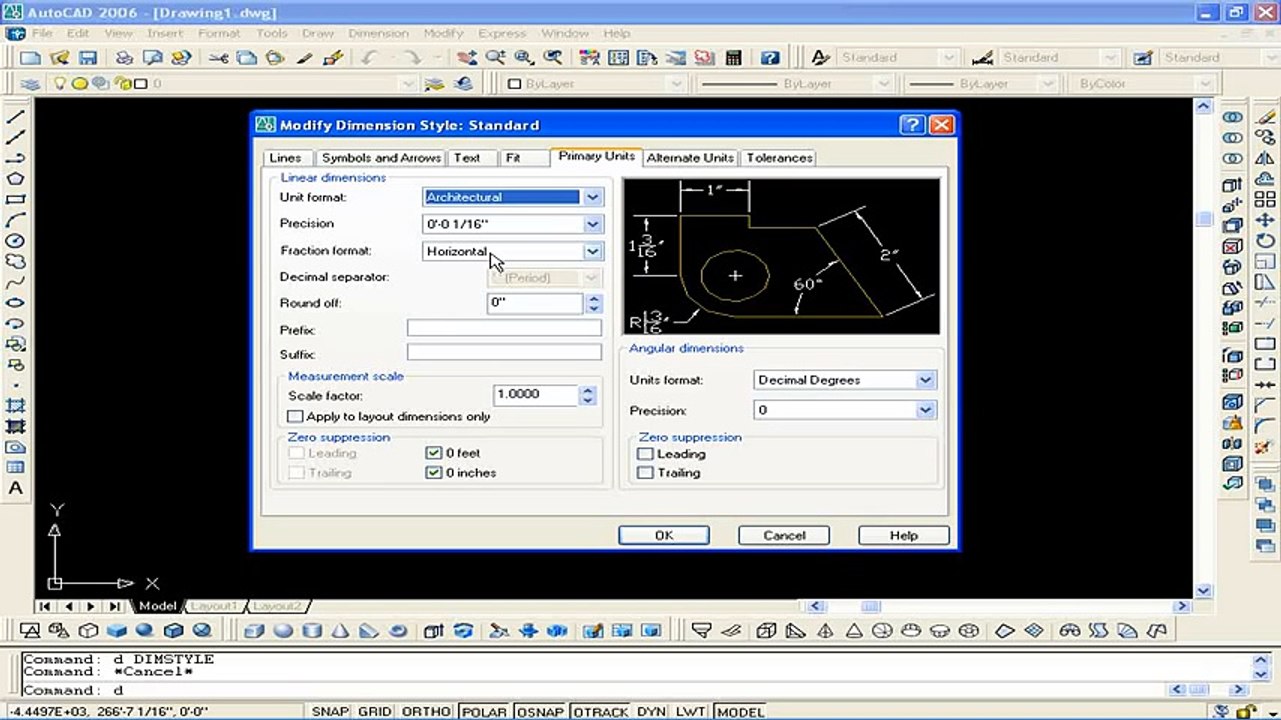Image resolution: width=1281 pixels, height=720 pixels.
Task: Open the angular Precision dropdown
Action: (925, 410)
